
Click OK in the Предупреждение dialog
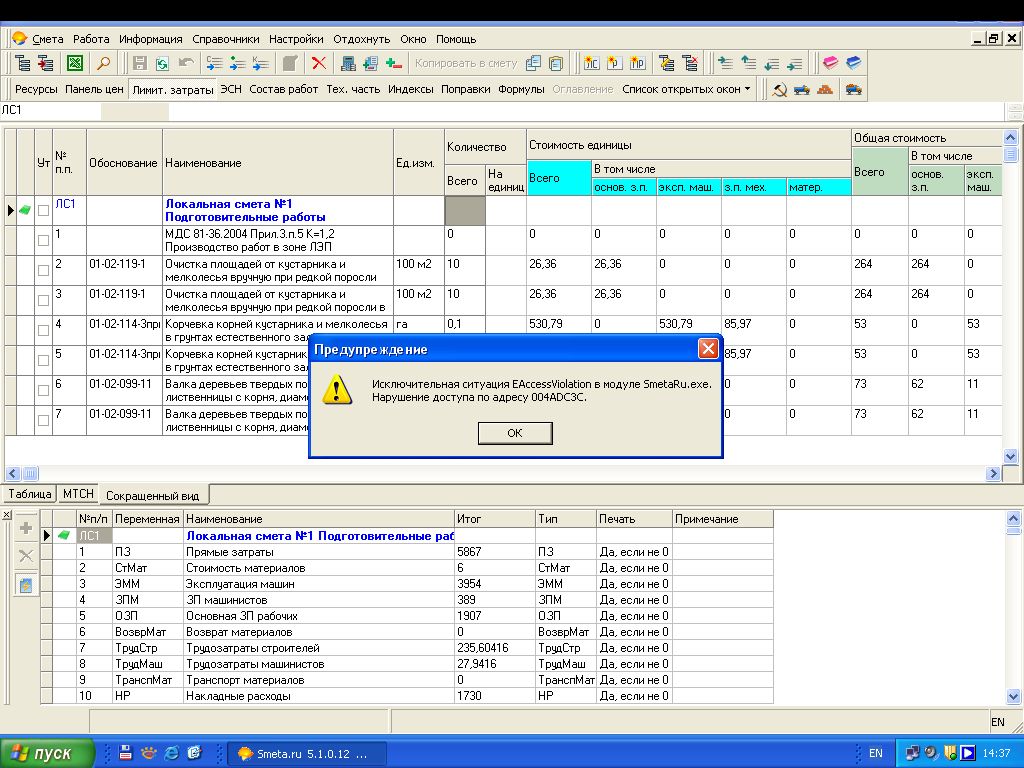tap(515, 433)
